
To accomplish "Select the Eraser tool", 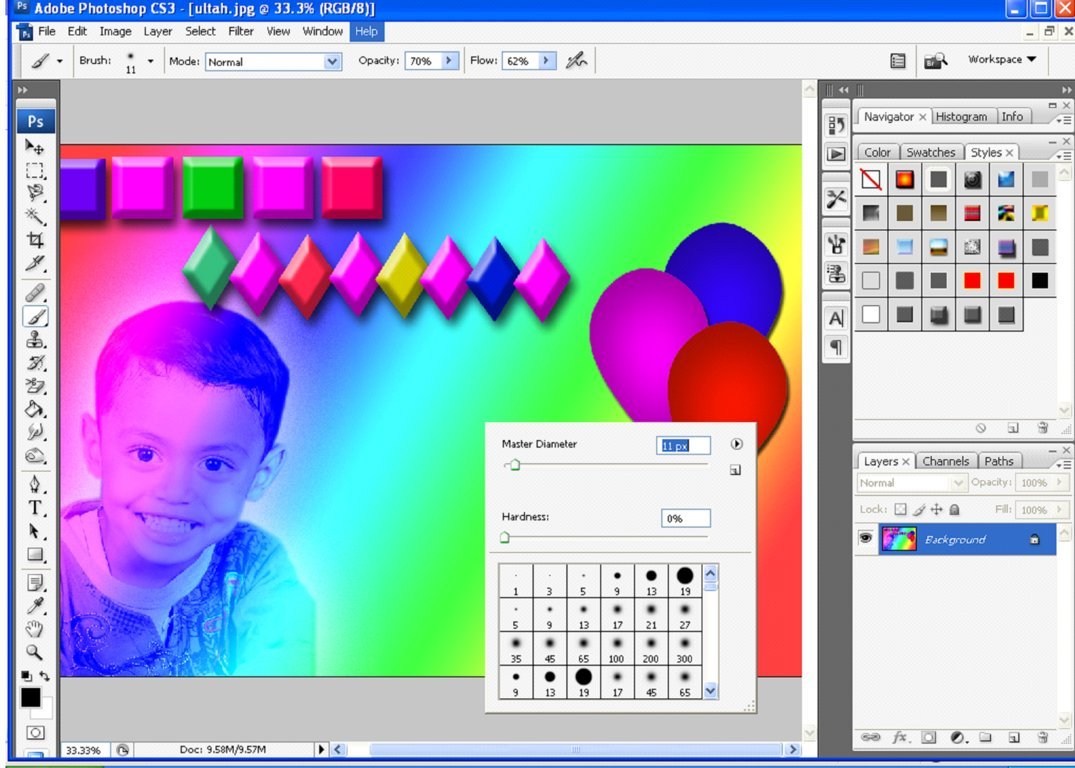I will pos(34,386).
